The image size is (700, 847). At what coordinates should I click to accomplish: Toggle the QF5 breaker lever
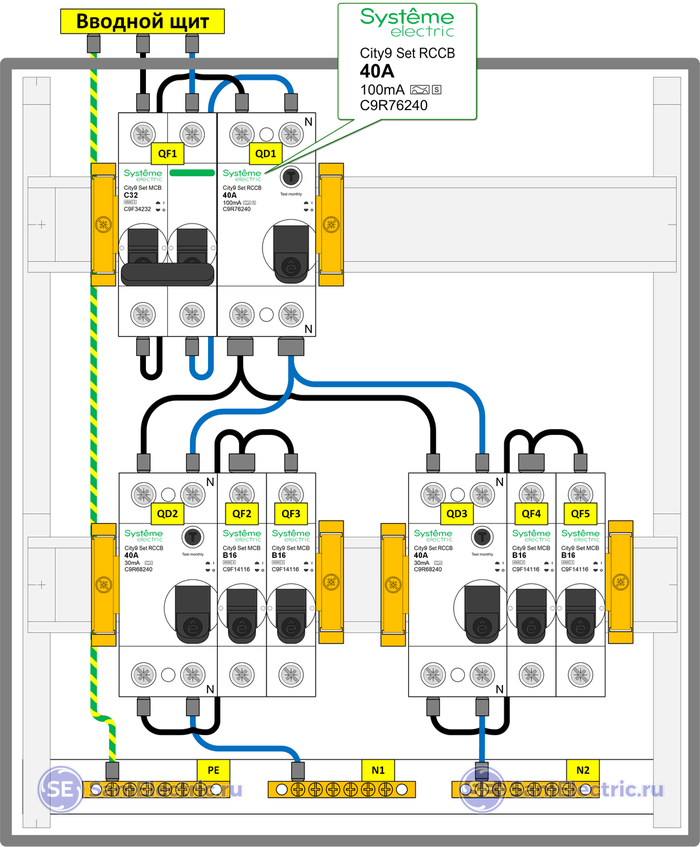pos(581,613)
